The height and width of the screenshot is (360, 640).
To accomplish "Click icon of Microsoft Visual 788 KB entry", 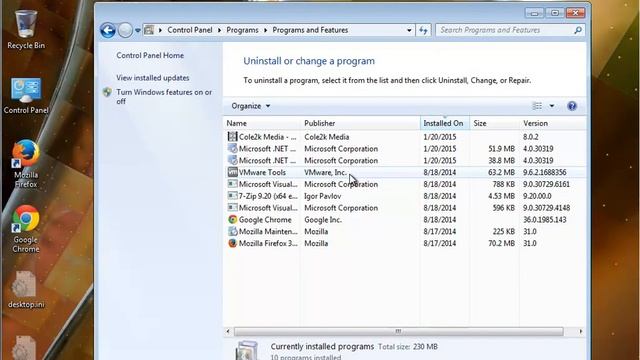I will (232, 184).
